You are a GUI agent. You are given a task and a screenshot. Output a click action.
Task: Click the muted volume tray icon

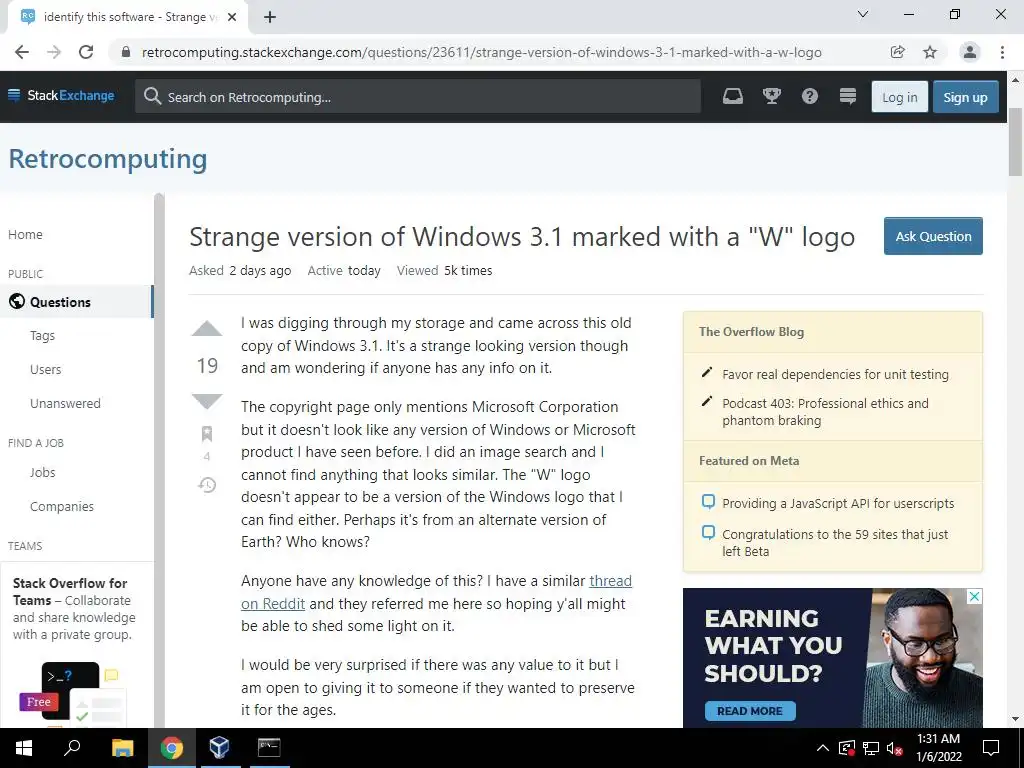[895, 748]
